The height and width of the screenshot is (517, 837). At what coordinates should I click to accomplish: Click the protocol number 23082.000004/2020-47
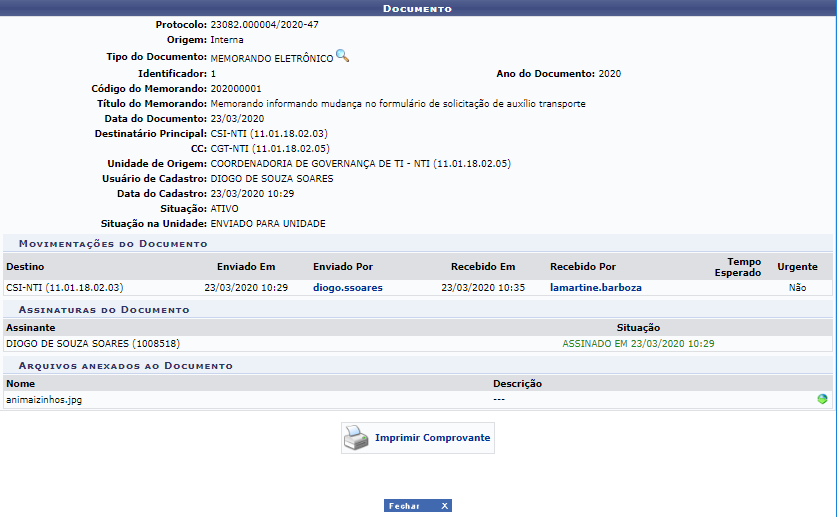[x=265, y=24]
